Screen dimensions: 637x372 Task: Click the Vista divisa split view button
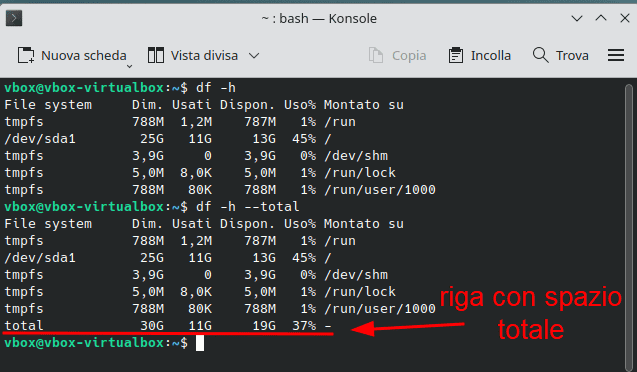tap(193, 55)
